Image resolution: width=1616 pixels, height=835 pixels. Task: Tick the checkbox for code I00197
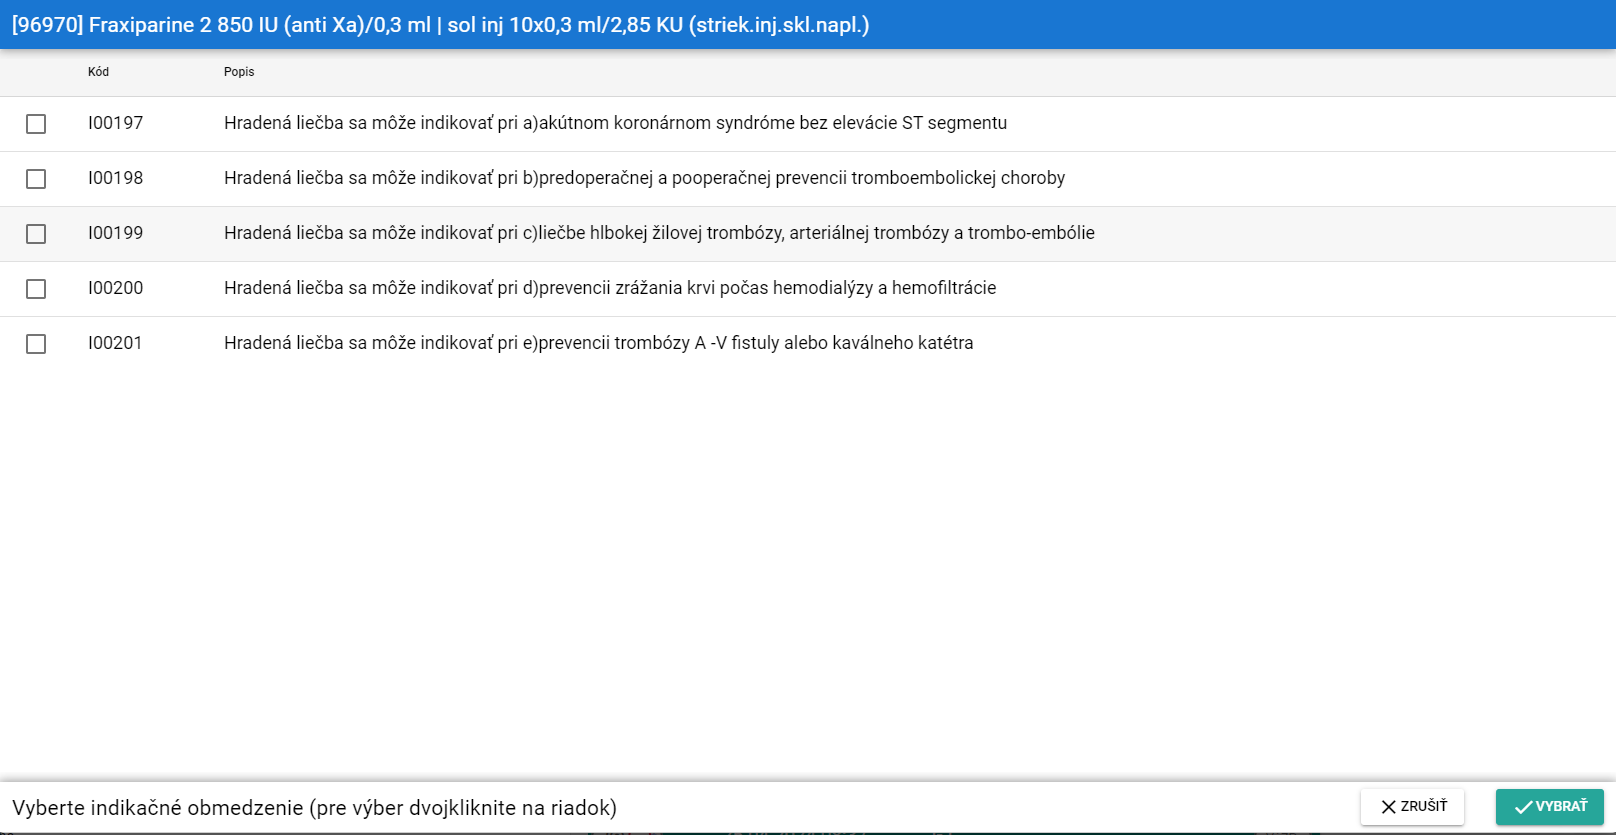coord(36,124)
